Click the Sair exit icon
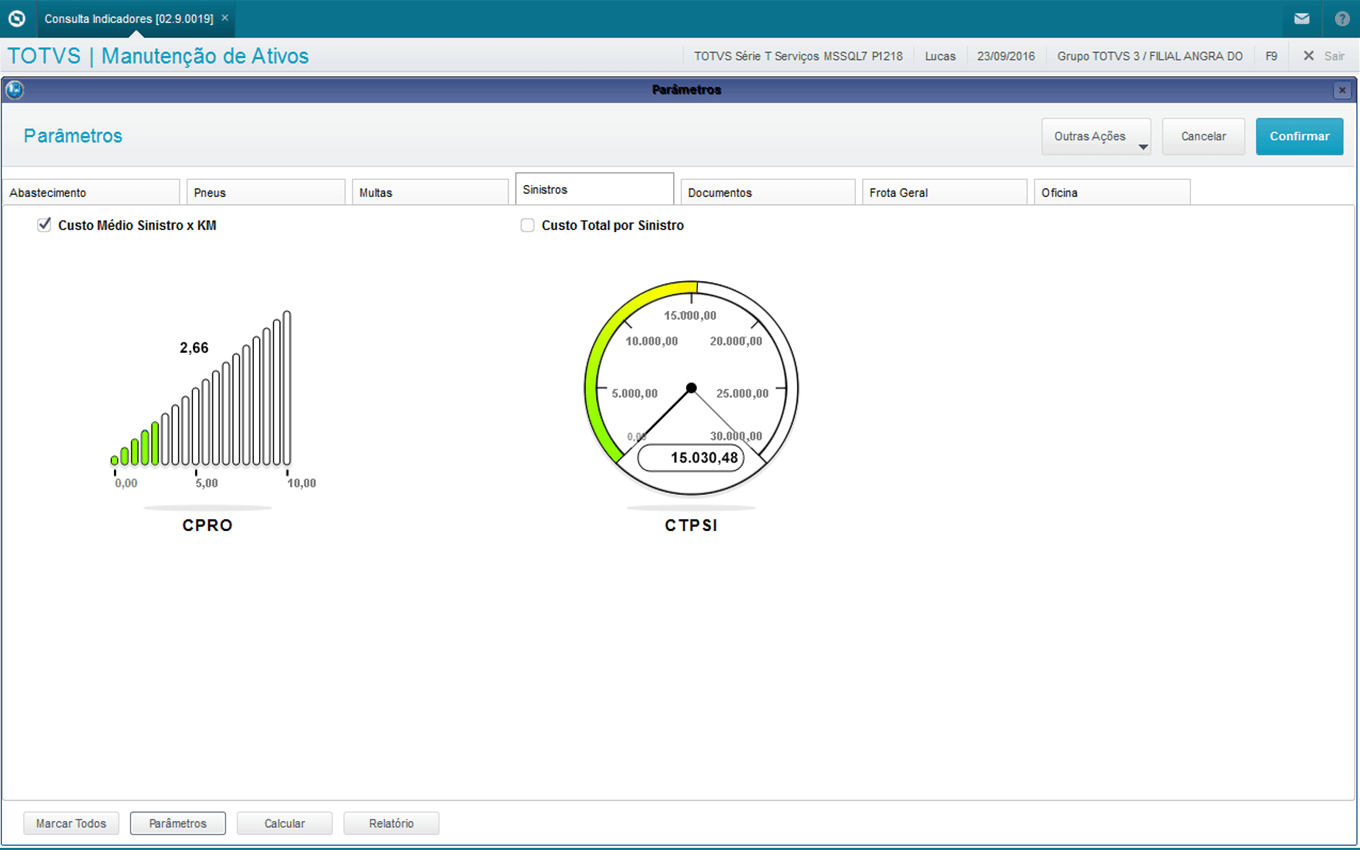Screen dimensions: 1360x850 pos(1308,56)
